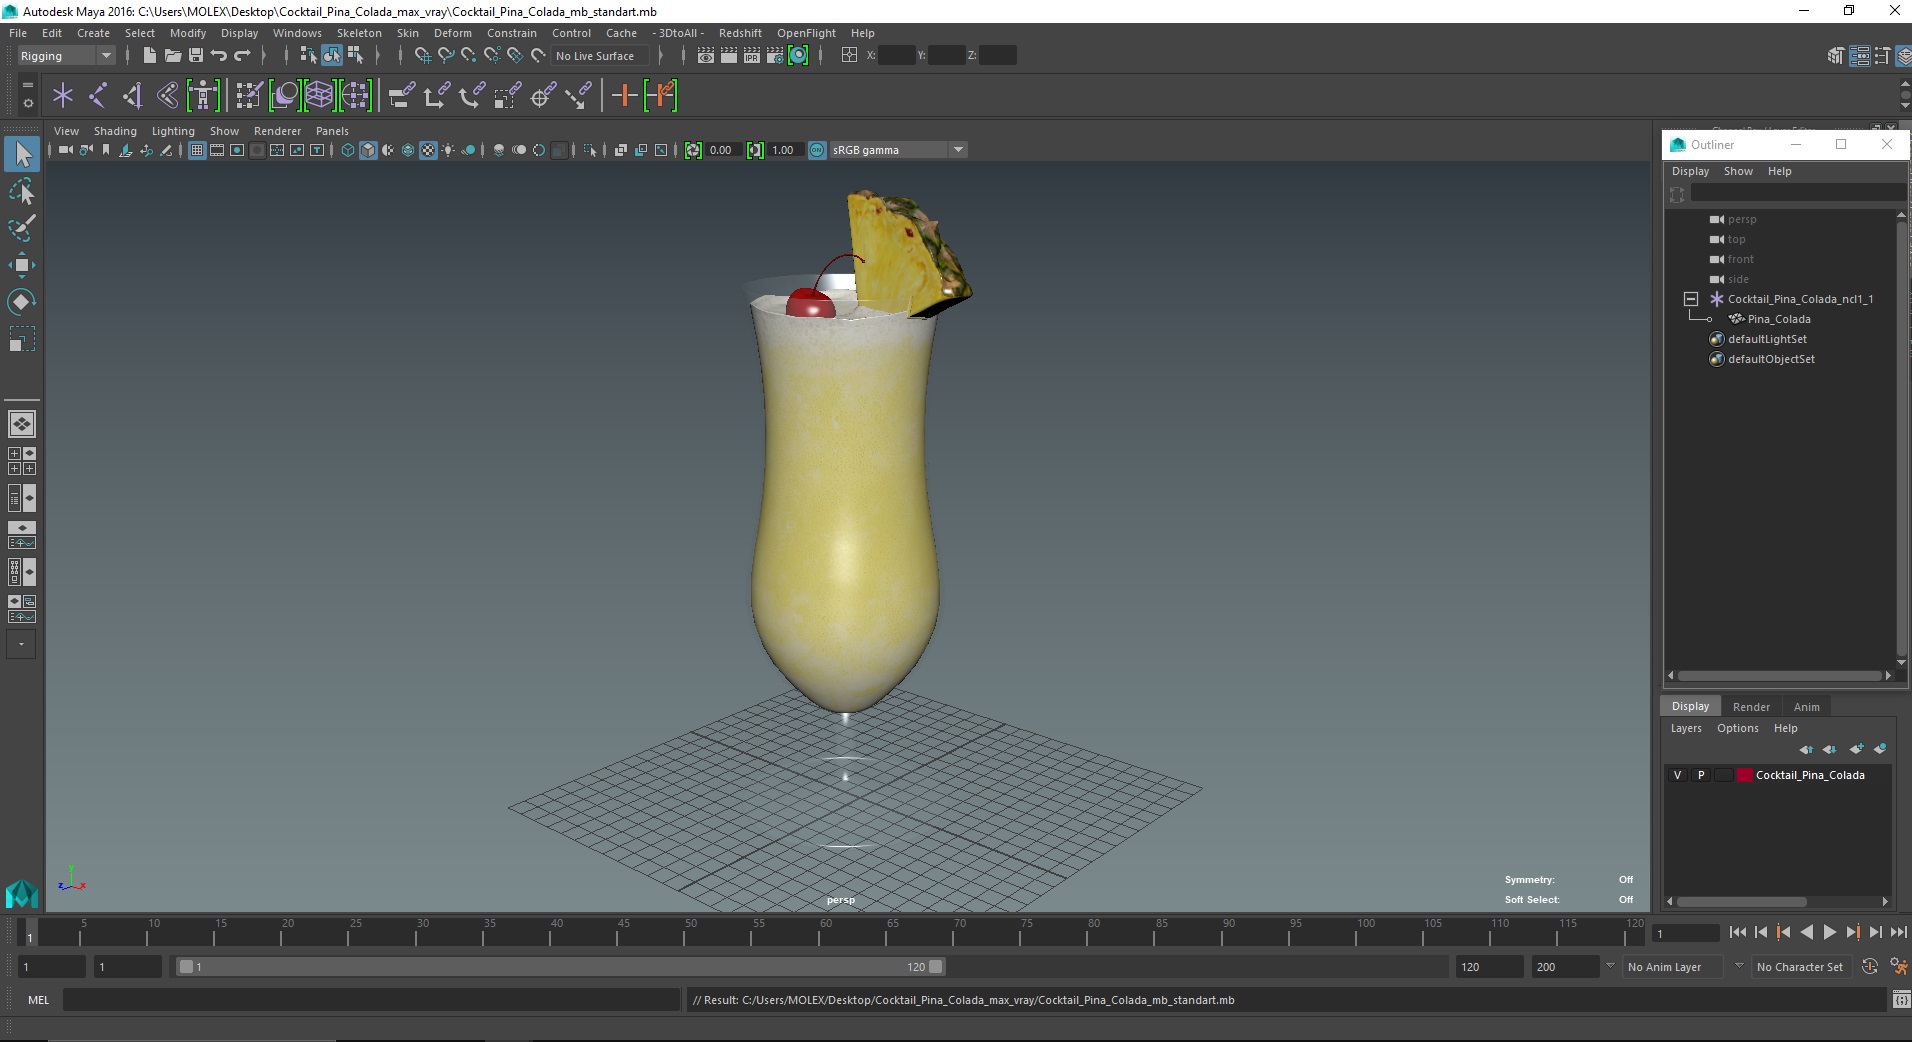Activate the Create Joints tool

pos(98,96)
